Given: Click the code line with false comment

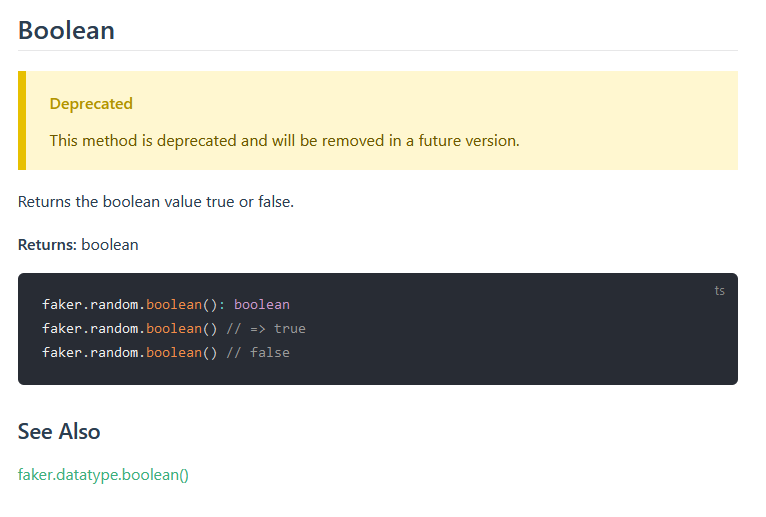Looking at the screenshot, I should (x=166, y=352).
